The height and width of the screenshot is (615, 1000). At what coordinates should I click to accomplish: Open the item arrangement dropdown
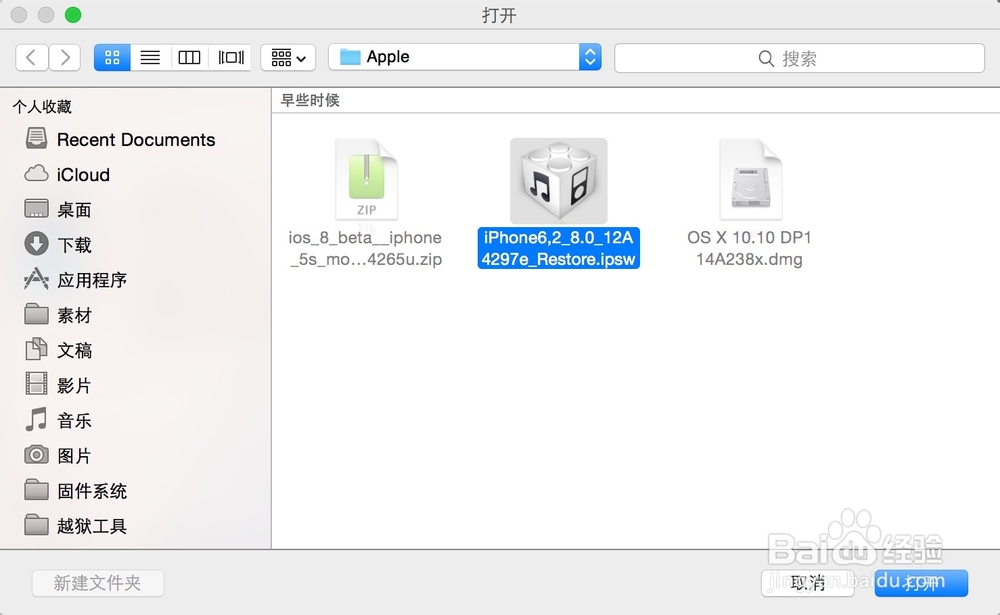click(x=288, y=57)
